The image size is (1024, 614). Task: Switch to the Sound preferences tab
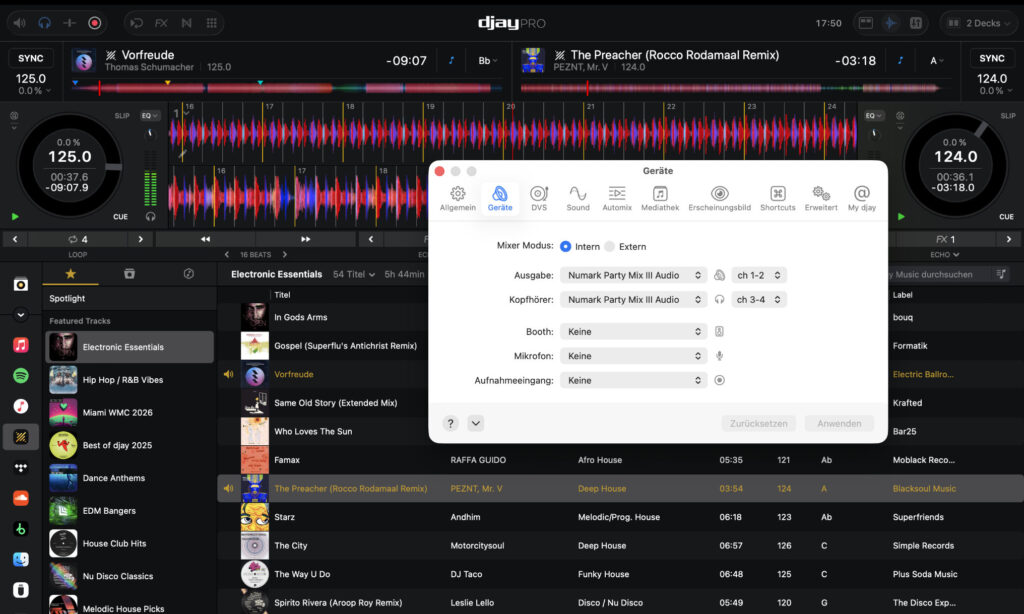coord(577,199)
